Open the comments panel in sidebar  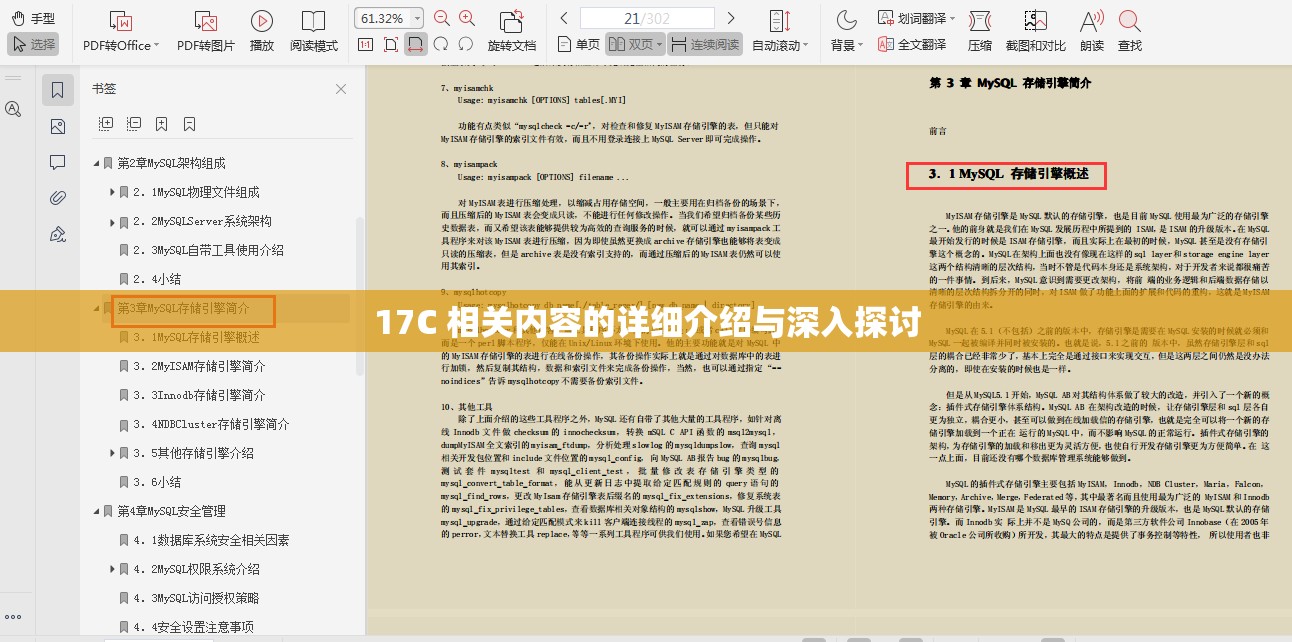pyautogui.click(x=57, y=162)
